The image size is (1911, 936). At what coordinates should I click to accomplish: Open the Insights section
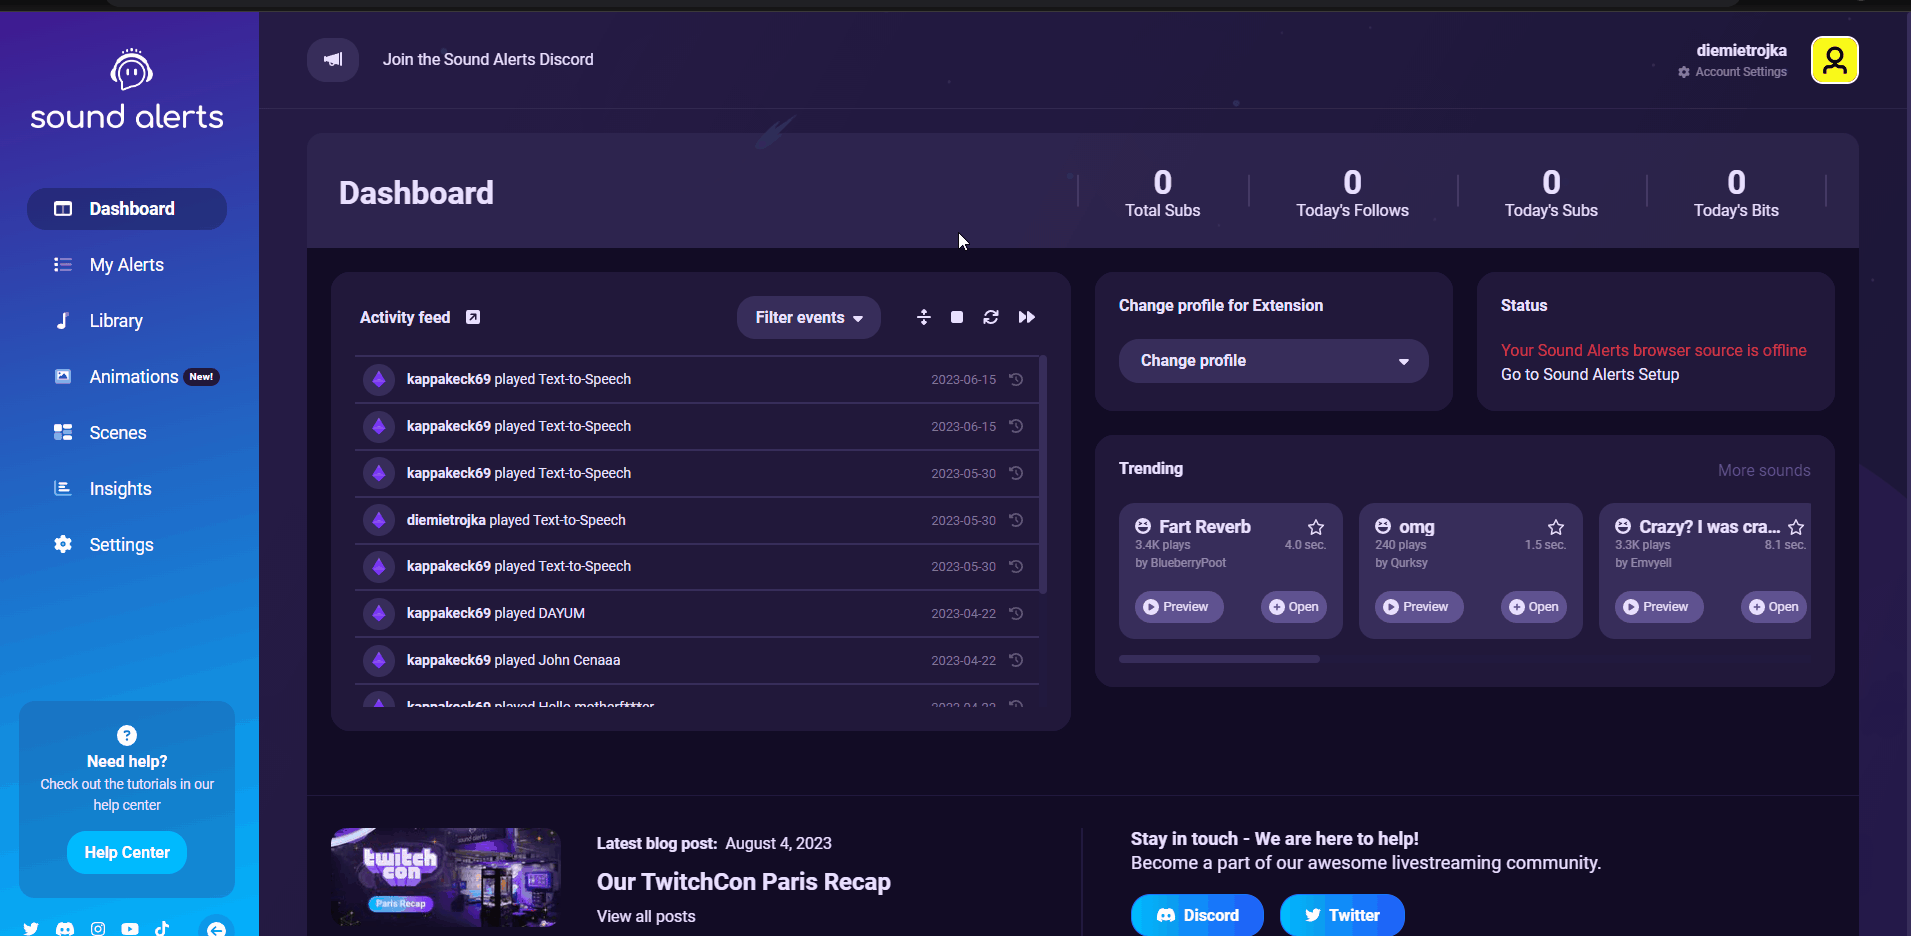(x=127, y=489)
